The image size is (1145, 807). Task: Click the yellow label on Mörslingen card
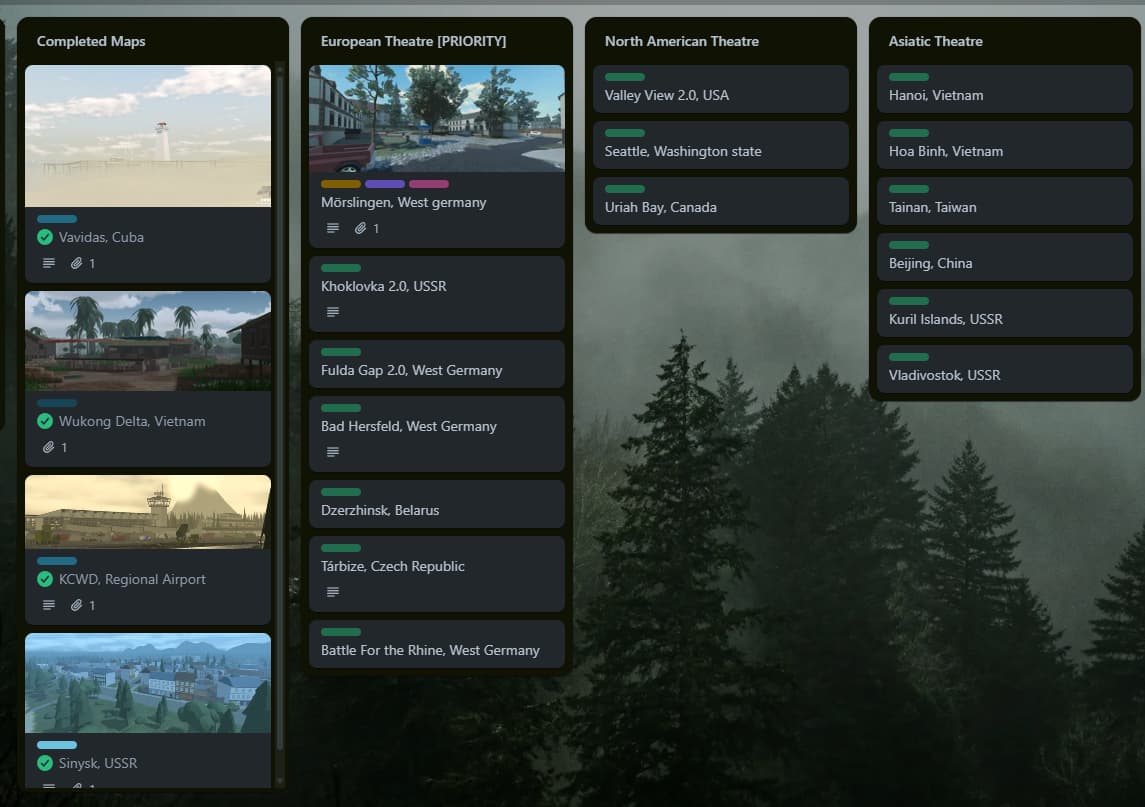[341, 184]
